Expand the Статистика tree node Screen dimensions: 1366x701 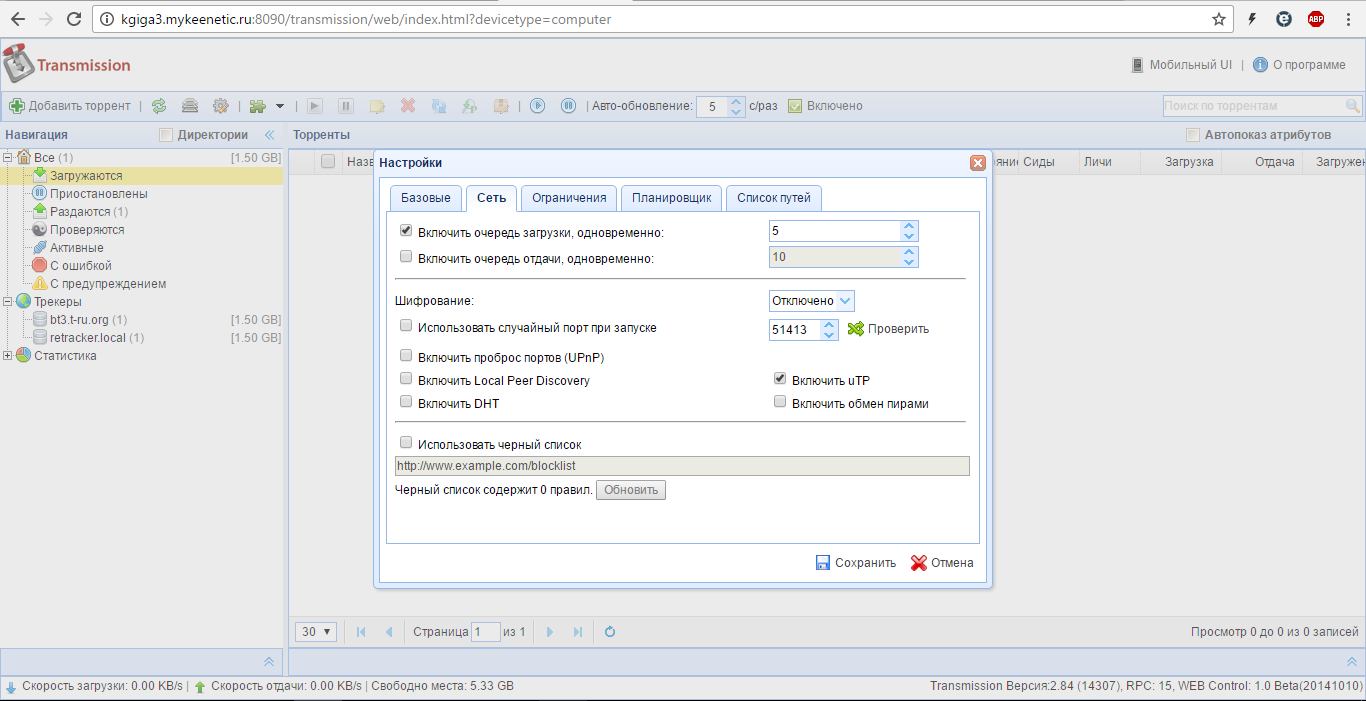point(9,356)
